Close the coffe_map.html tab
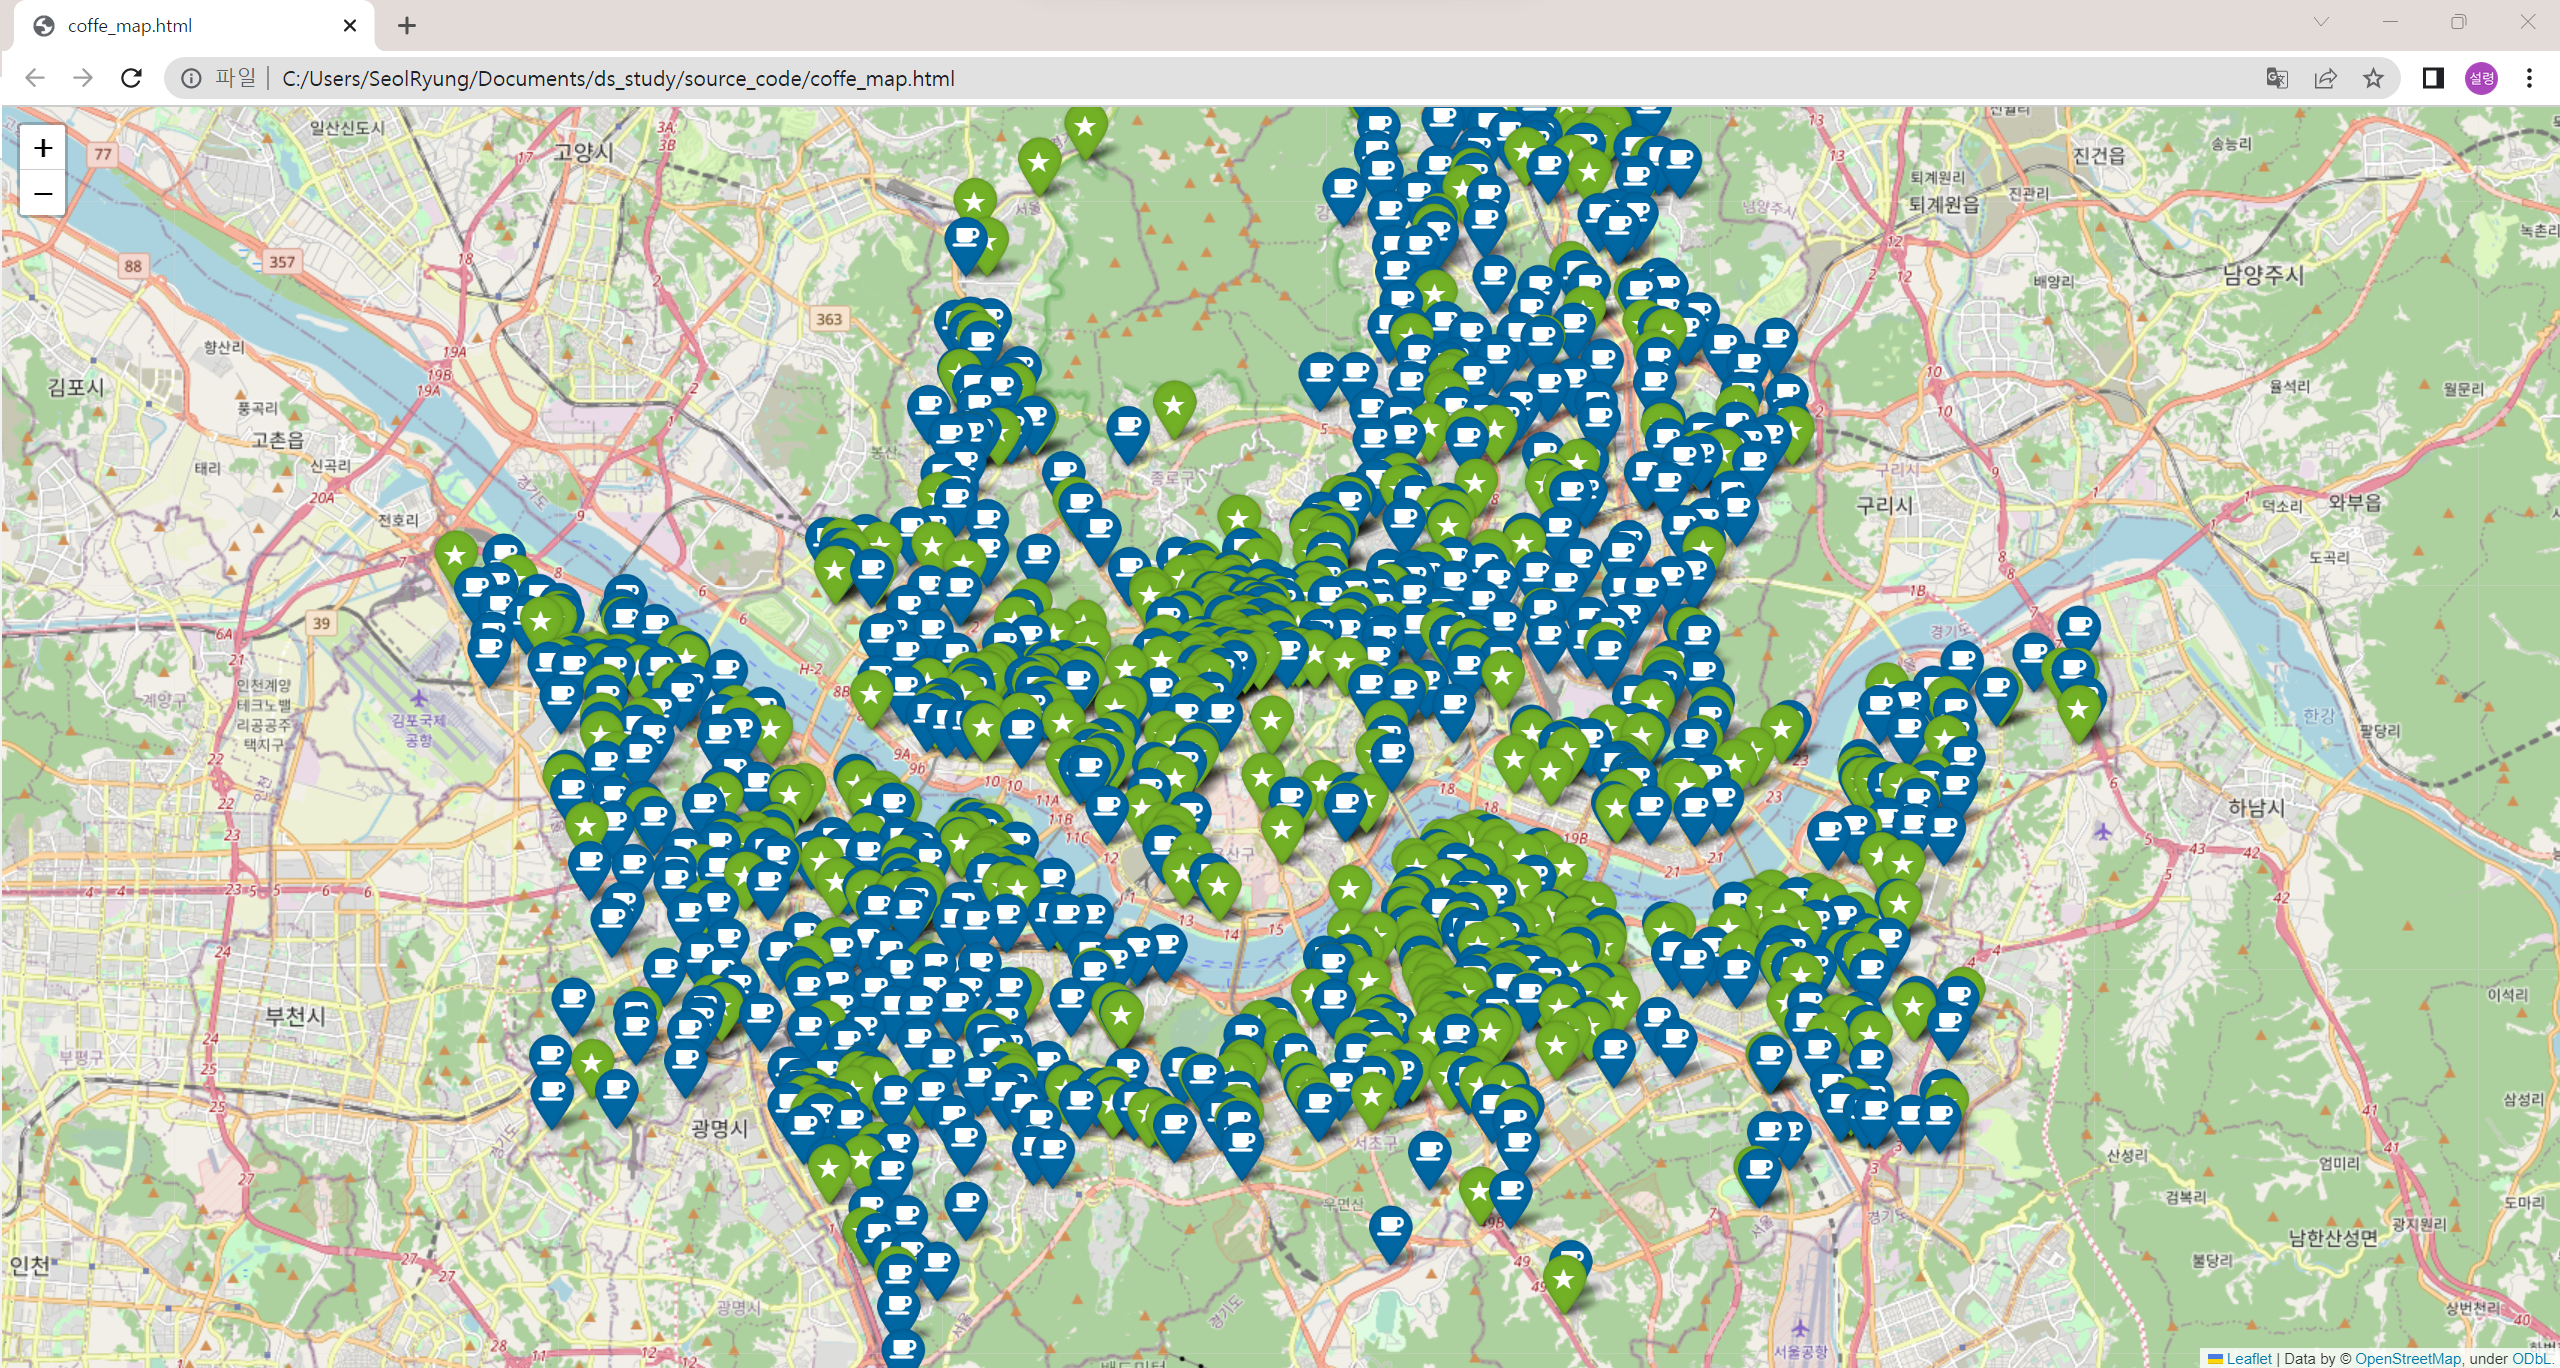The image size is (2560, 1368). point(350,26)
